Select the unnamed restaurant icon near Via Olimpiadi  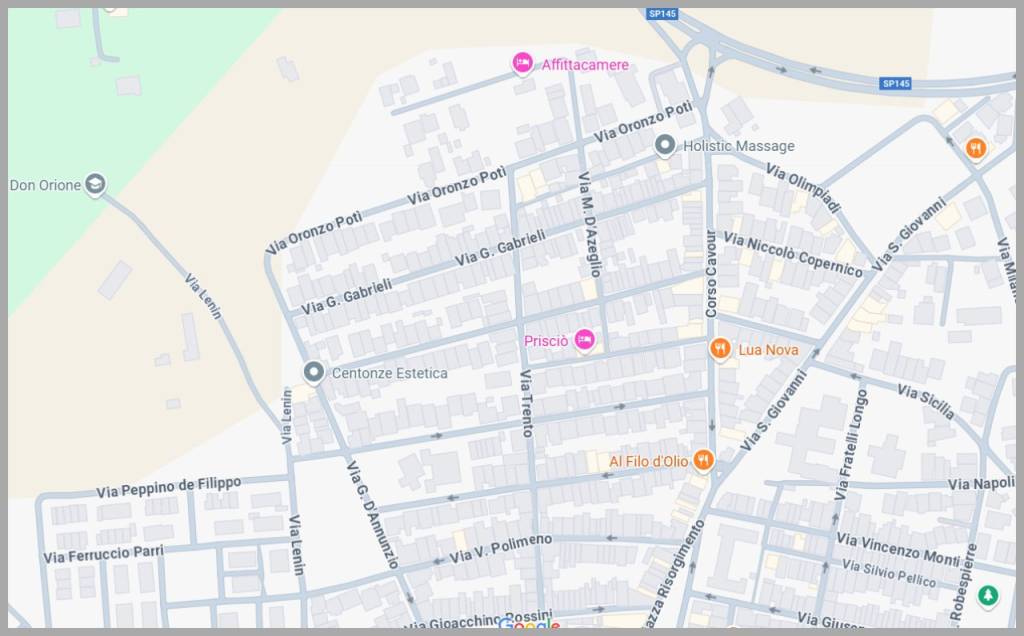pyautogui.click(x=976, y=149)
